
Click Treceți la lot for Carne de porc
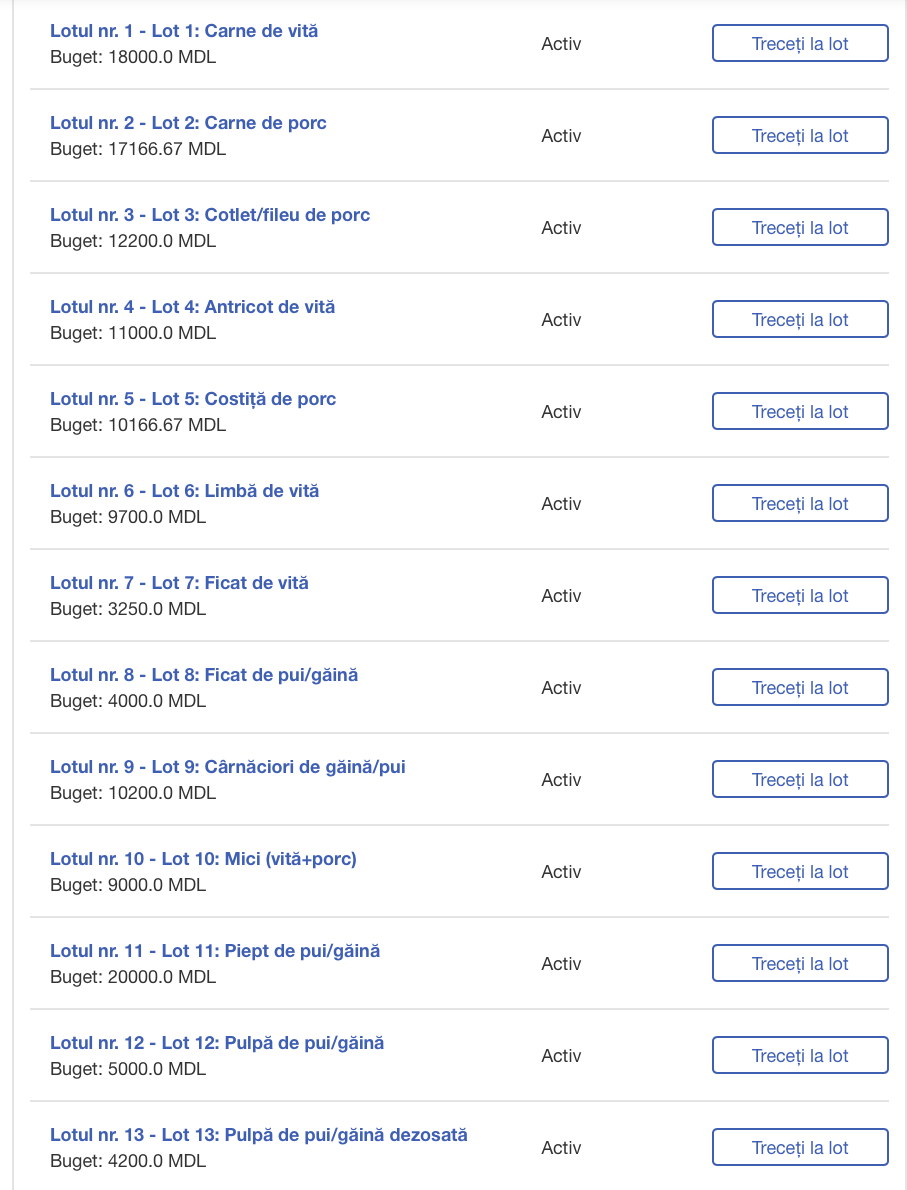(800, 135)
